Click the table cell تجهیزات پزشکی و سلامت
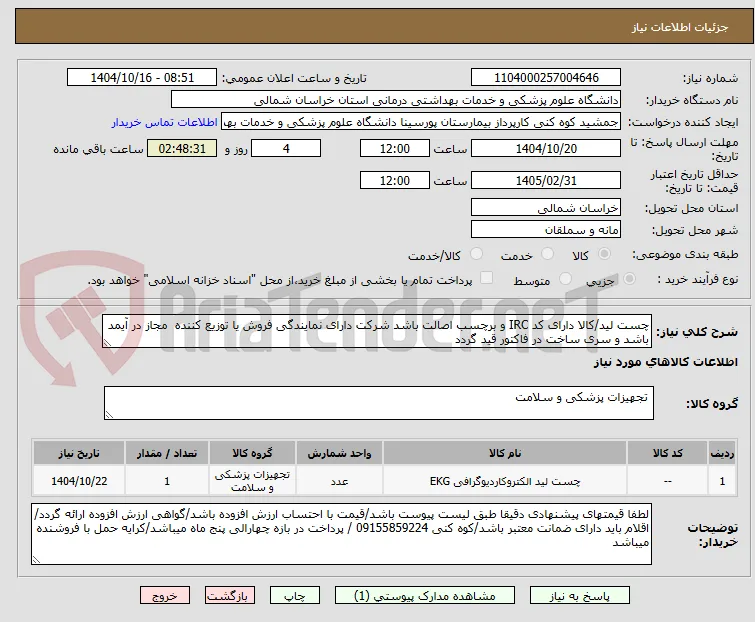755x622 pixels. point(252,481)
